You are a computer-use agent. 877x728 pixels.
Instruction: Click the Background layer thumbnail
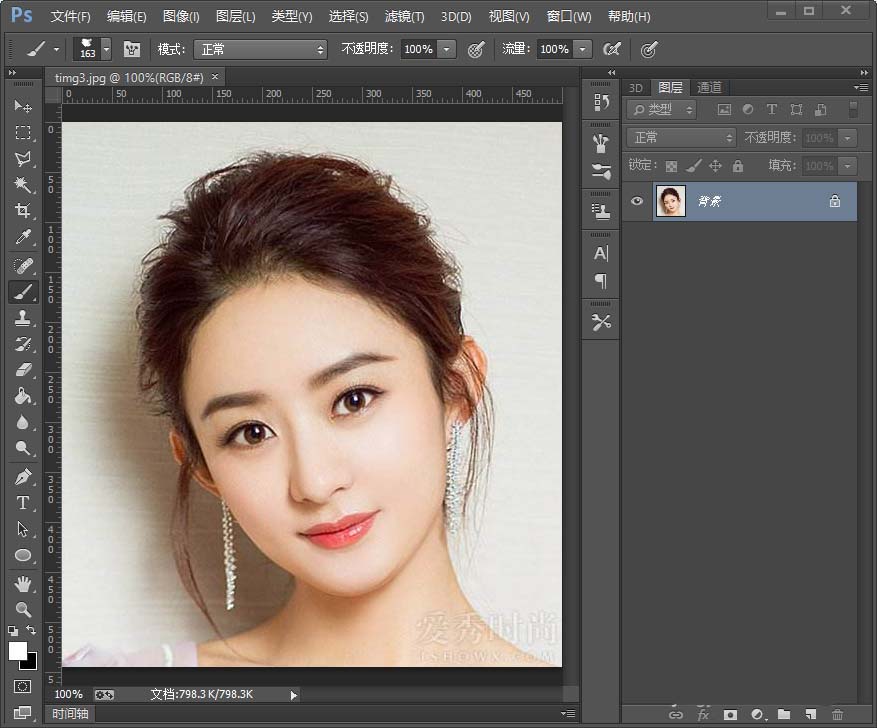tap(670, 201)
